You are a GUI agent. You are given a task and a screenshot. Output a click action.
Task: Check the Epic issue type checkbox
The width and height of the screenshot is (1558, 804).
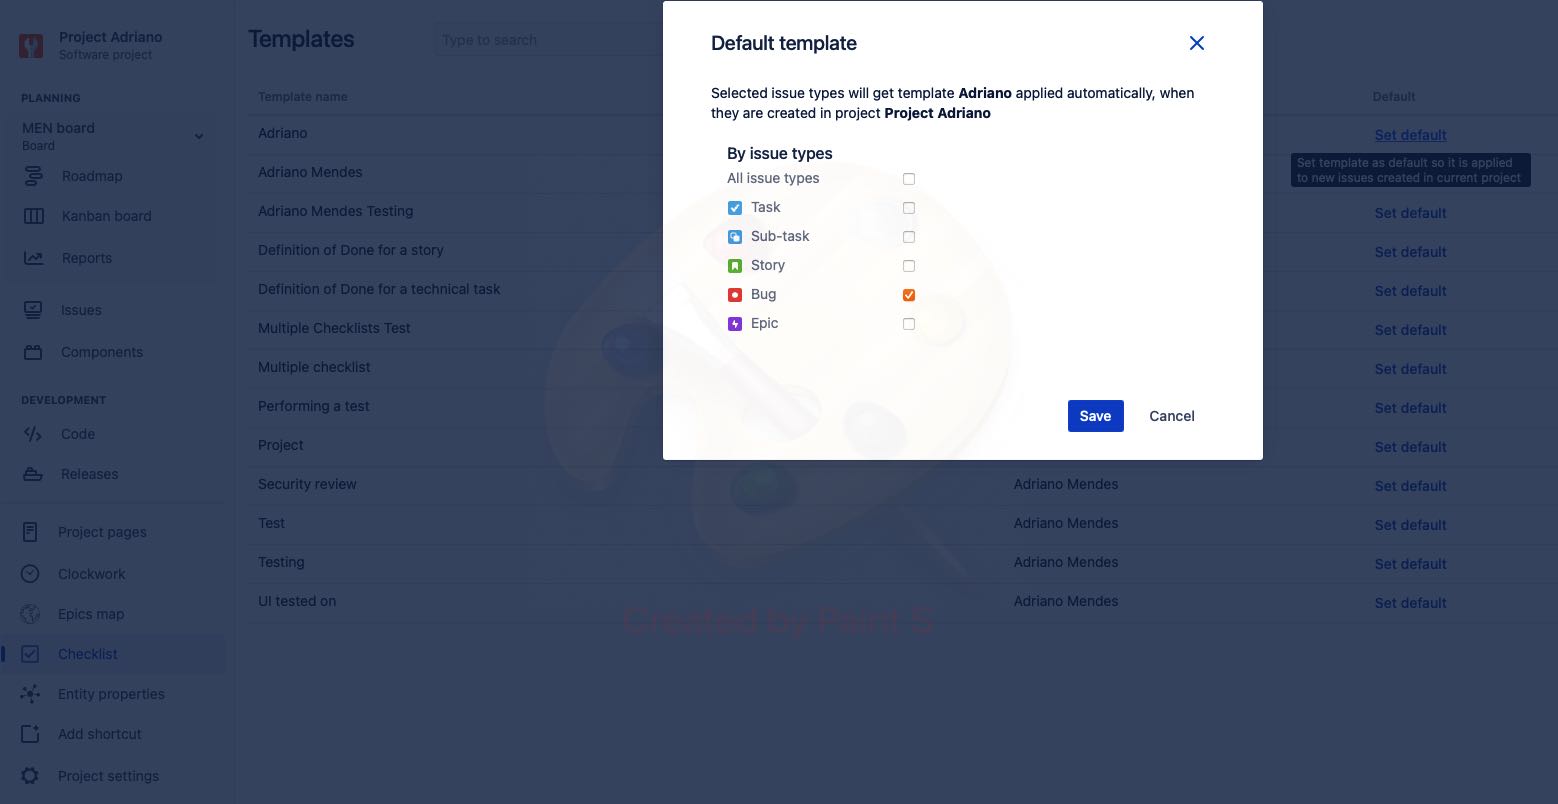tap(908, 323)
